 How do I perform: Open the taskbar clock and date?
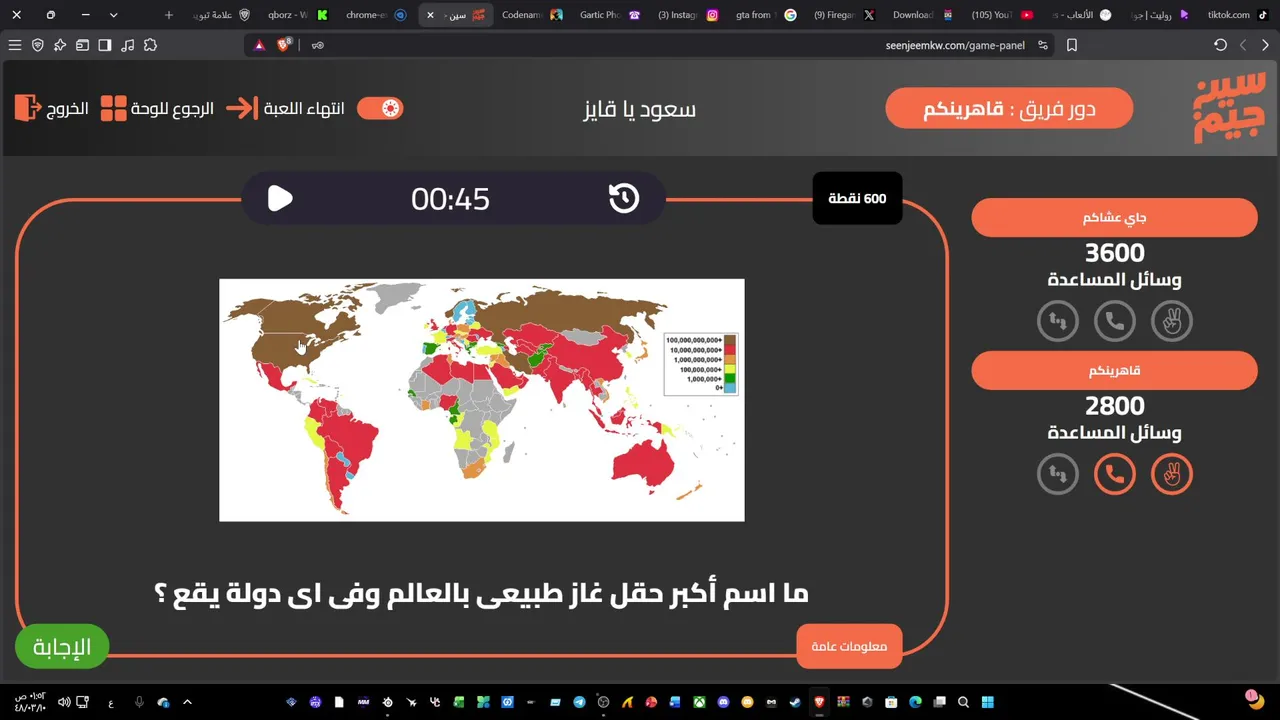click(x=30, y=702)
